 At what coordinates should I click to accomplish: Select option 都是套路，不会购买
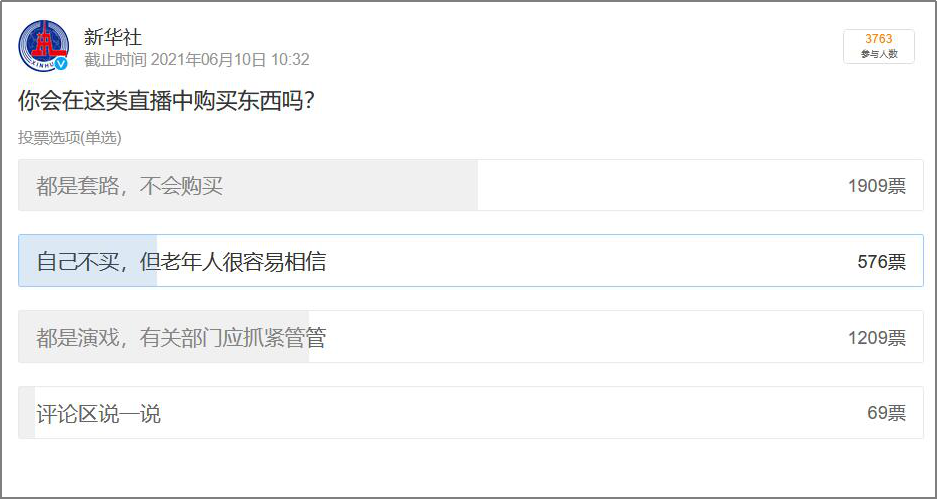click(471, 185)
